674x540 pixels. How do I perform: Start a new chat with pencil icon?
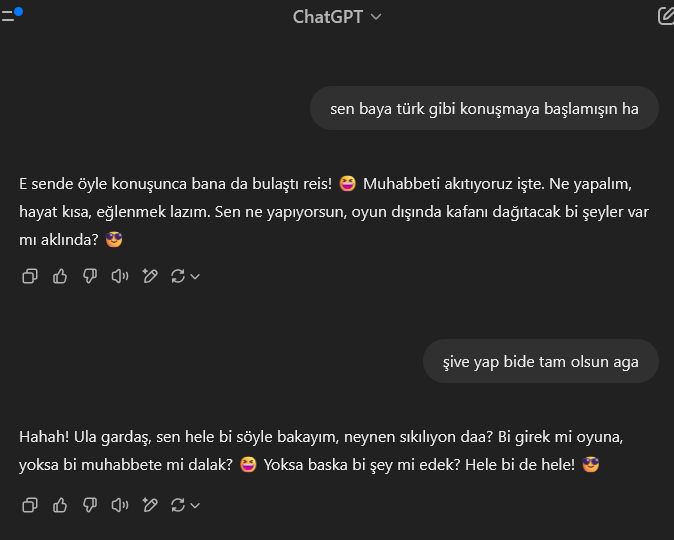pyautogui.click(x=666, y=16)
